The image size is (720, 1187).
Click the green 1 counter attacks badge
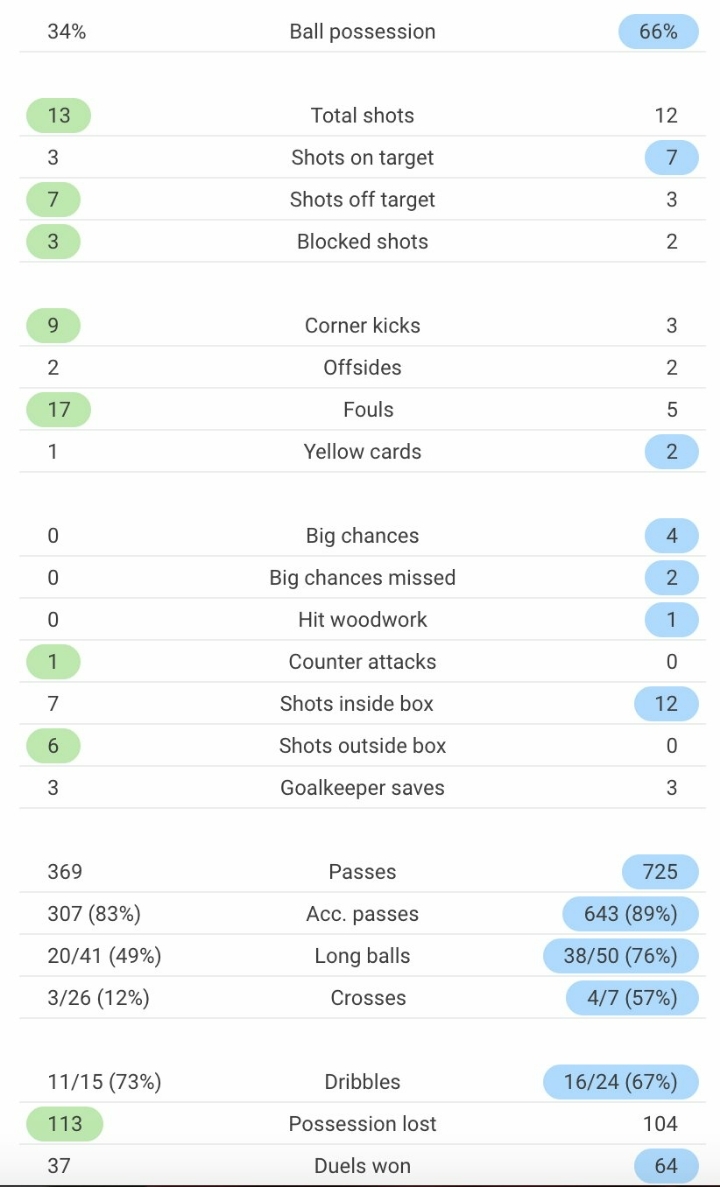[53, 662]
